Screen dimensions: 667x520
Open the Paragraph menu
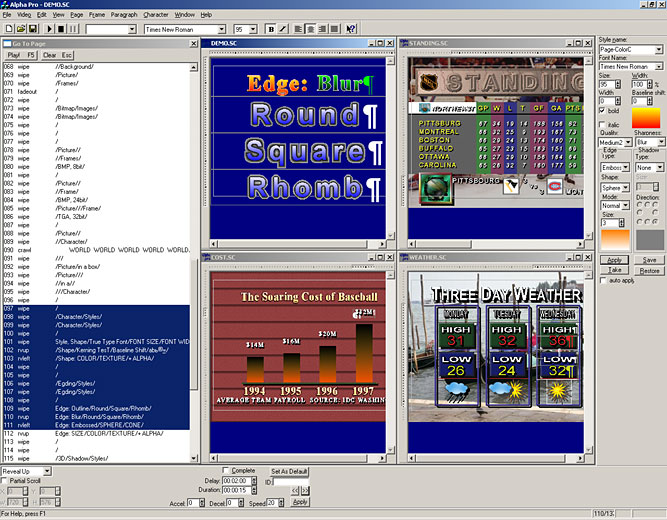[x=124, y=15]
